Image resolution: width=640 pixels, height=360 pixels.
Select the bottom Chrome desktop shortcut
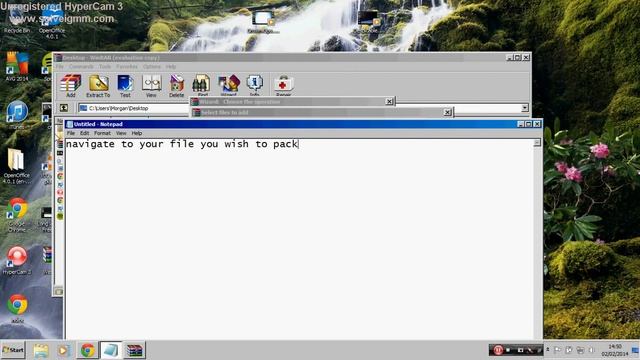[x=17, y=309]
